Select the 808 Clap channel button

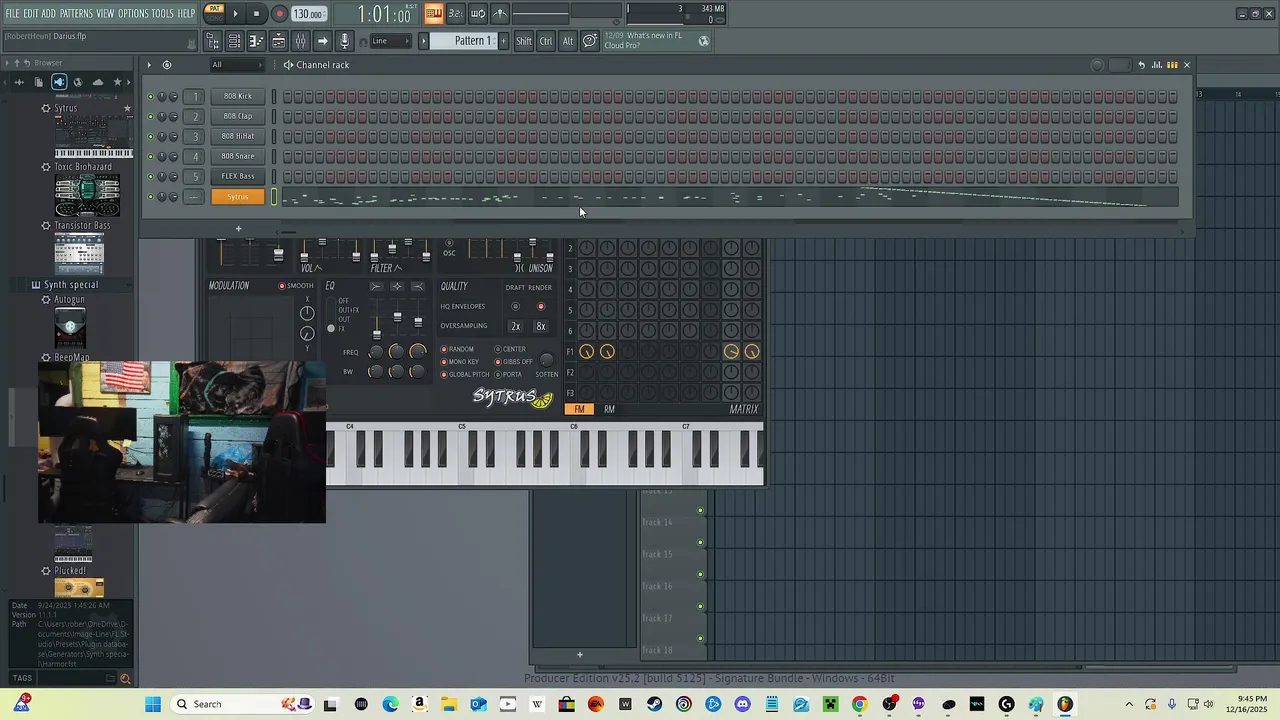pos(238,116)
